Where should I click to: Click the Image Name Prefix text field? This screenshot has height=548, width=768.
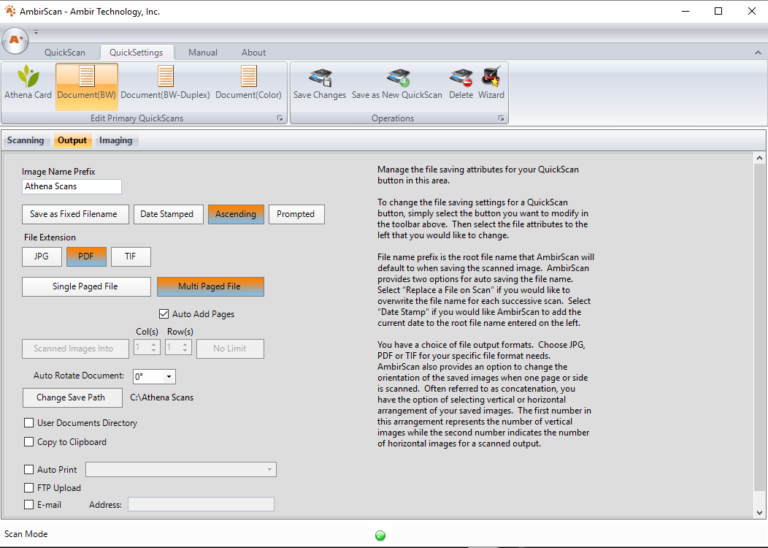point(72,186)
